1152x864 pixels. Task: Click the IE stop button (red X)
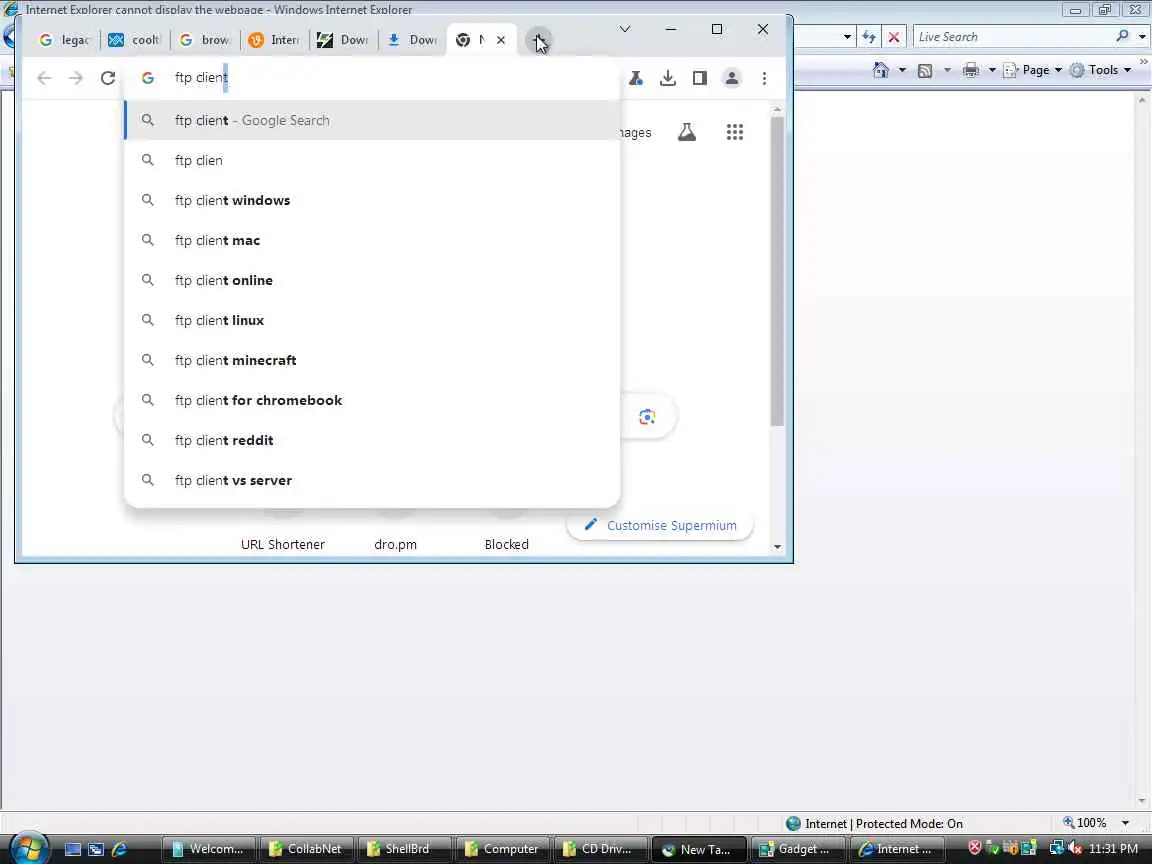coord(894,37)
